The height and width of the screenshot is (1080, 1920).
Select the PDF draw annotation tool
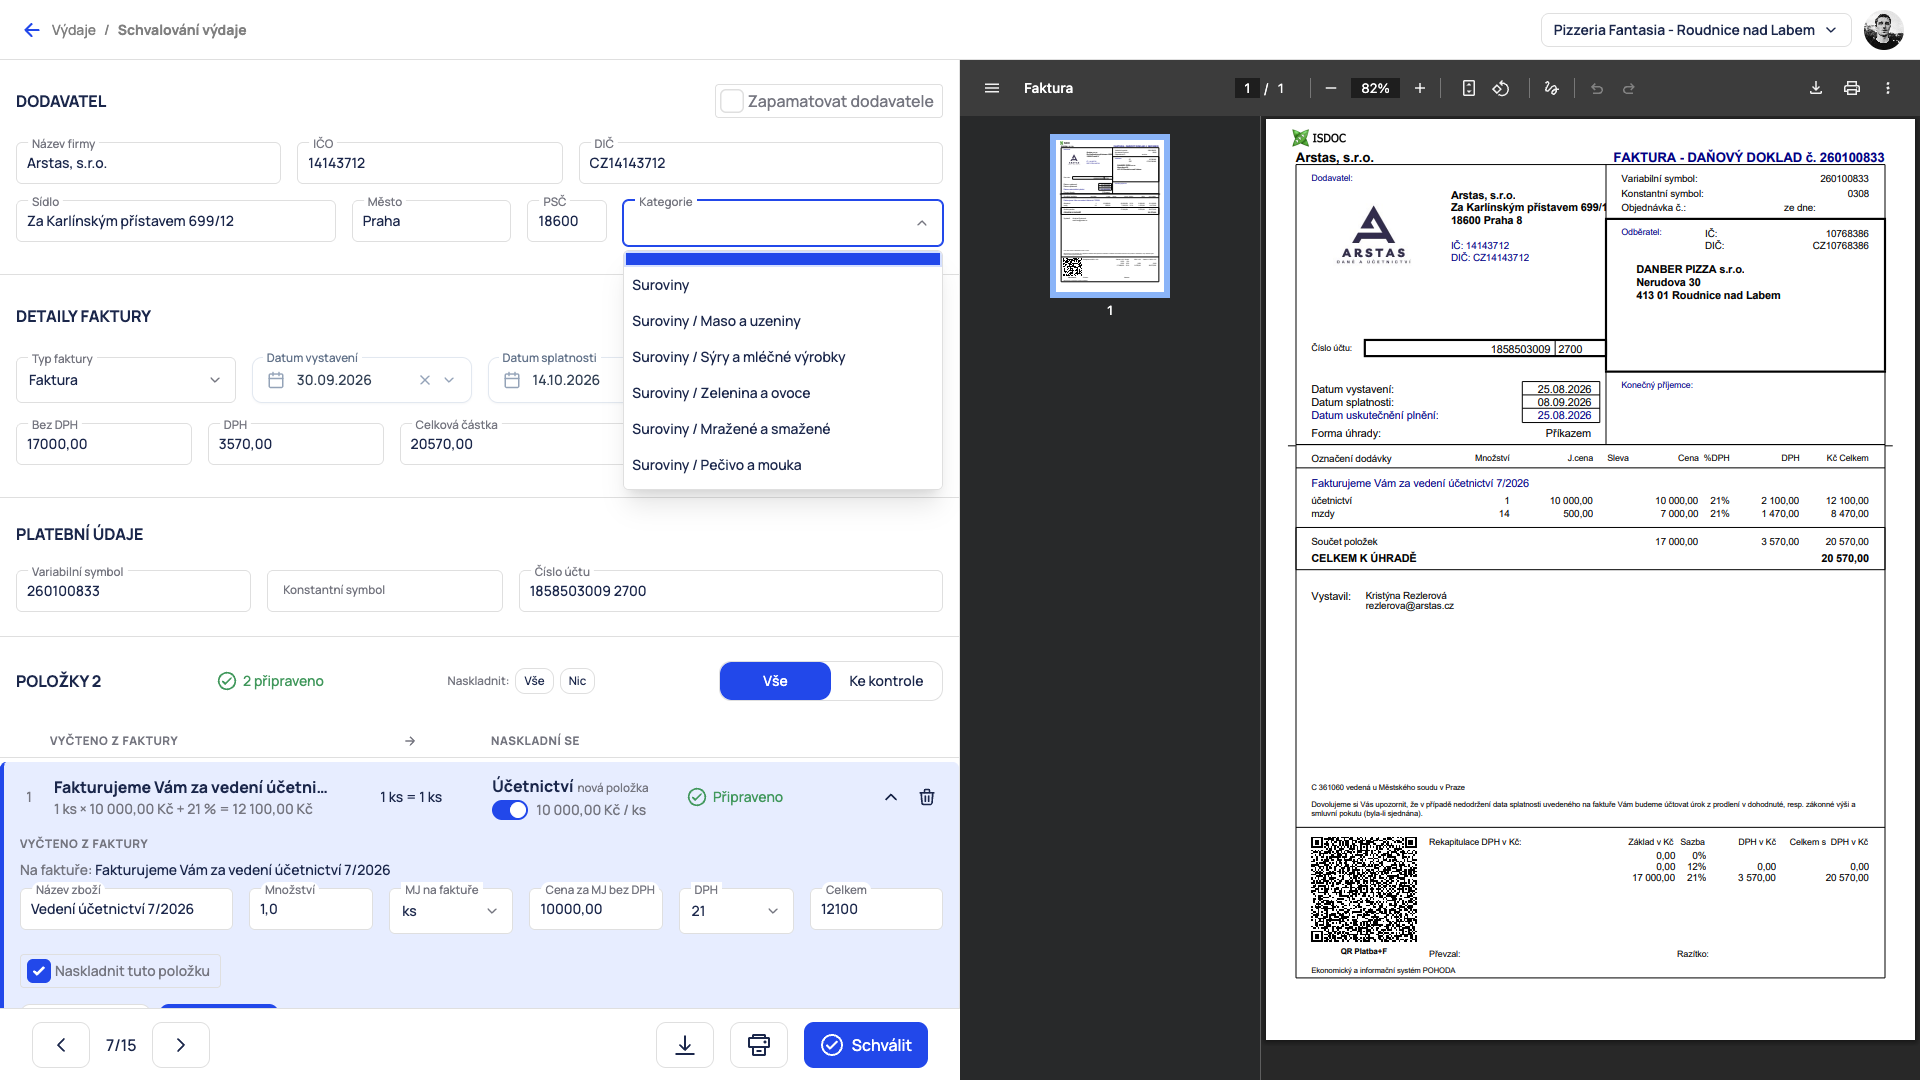click(x=1551, y=88)
